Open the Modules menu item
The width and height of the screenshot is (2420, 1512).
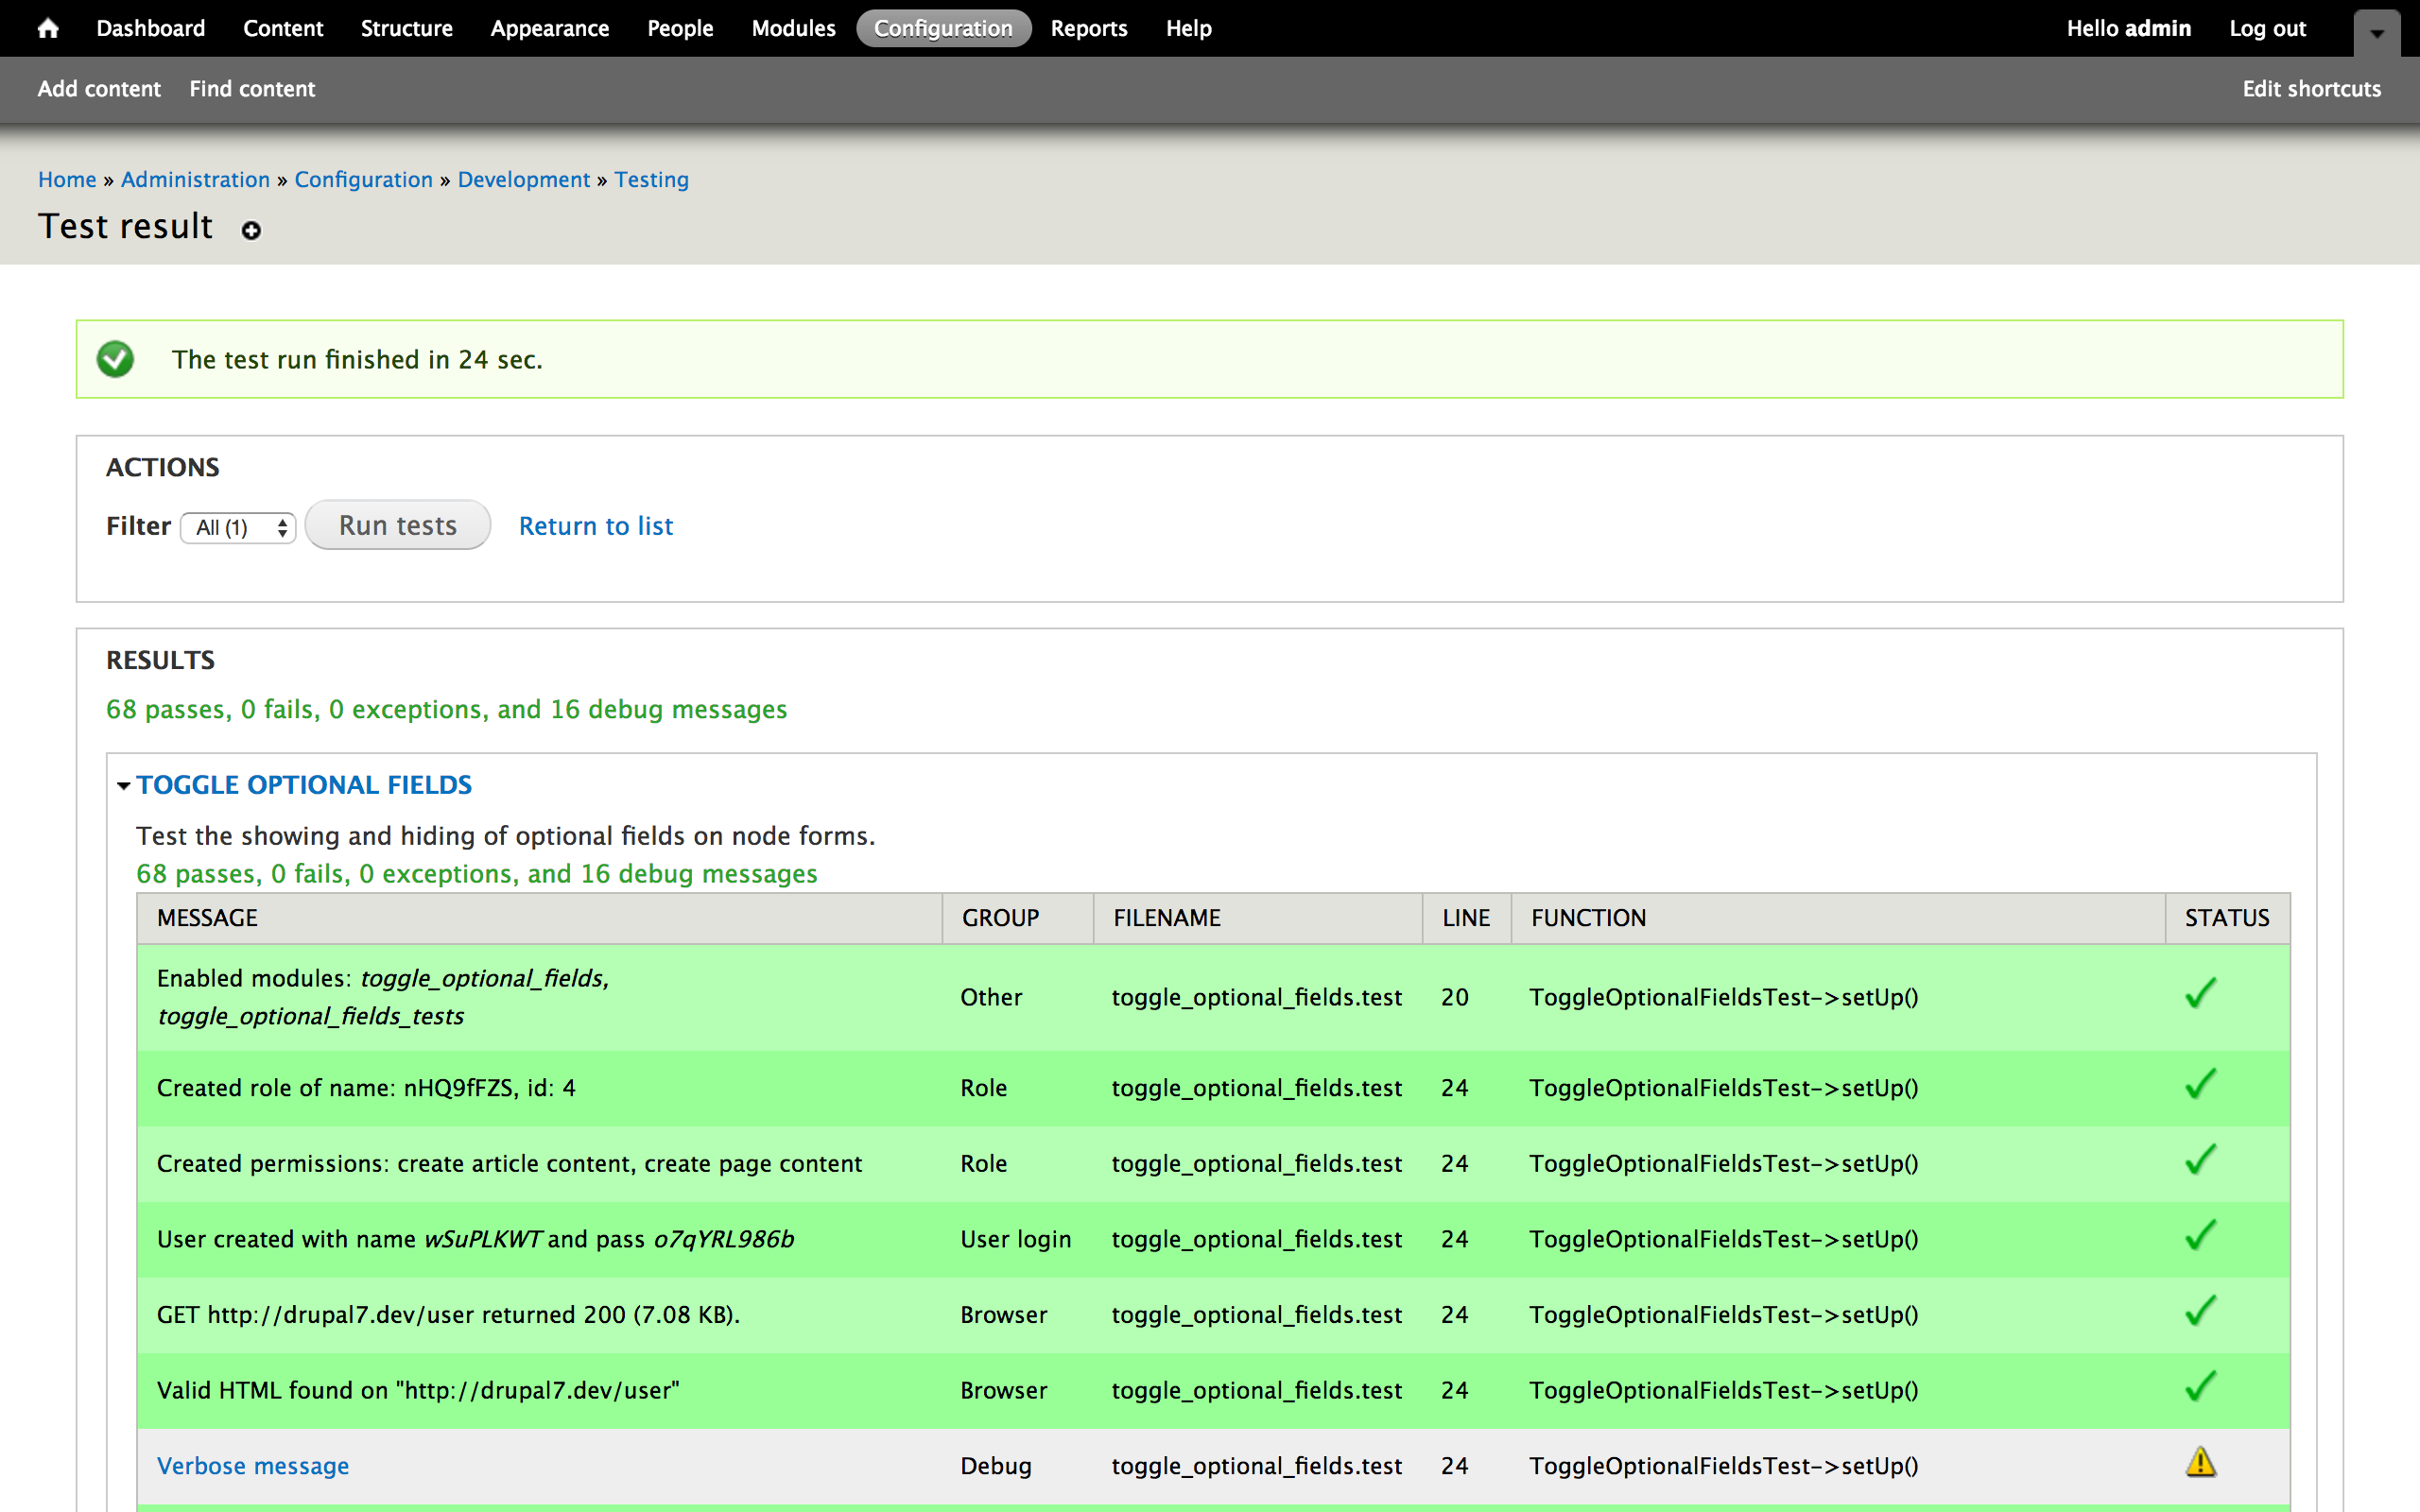[x=793, y=28]
